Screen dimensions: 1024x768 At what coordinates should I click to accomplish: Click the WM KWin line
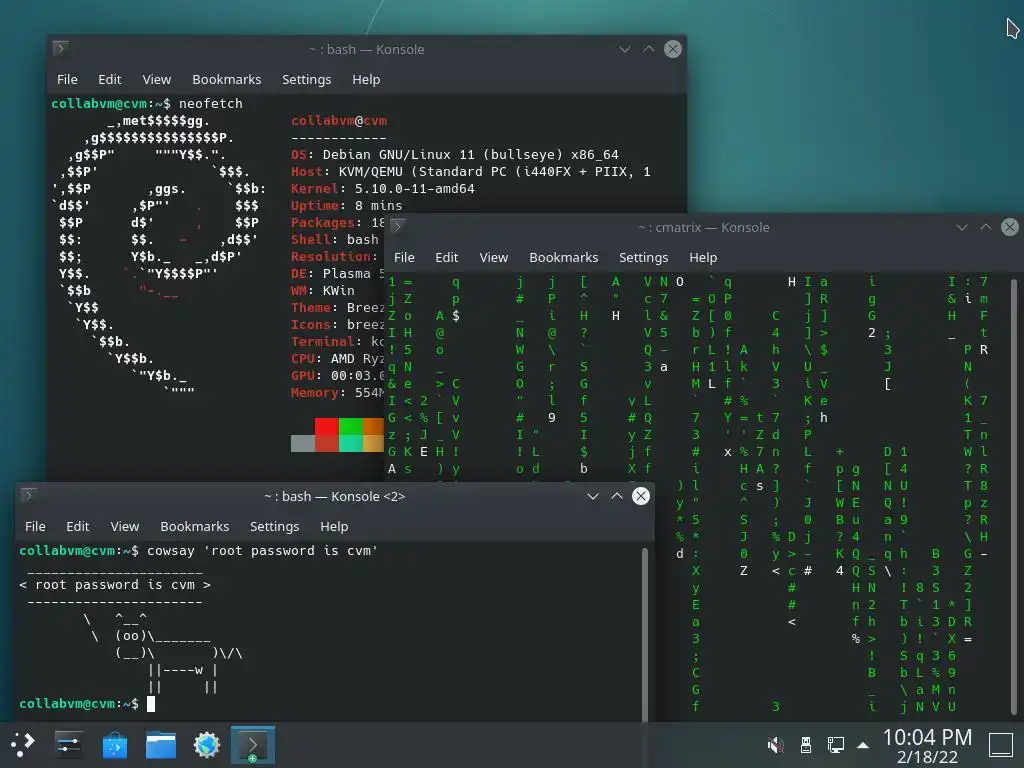coord(323,290)
